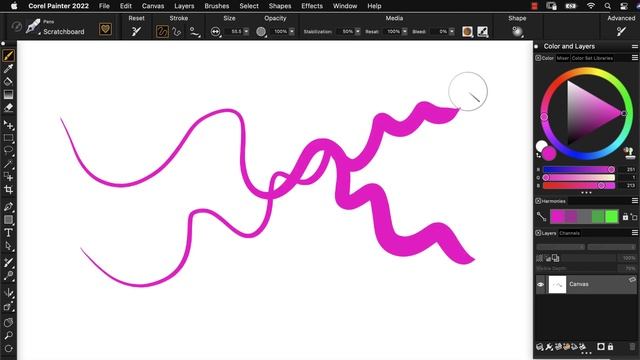Toggle the Preserve Transparency icon in Layers
This screenshot has width=640, height=360.
click(539, 258)
